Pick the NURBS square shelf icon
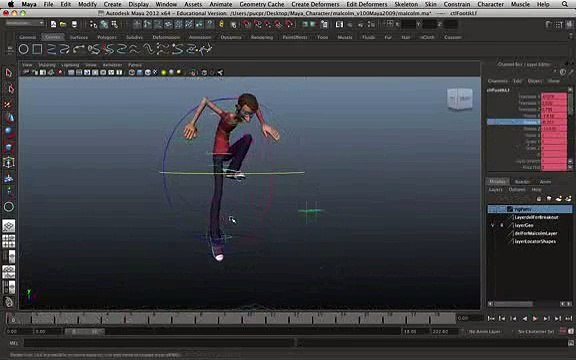Image resolution: width=576 pixels, height=360 pixels. [x=37, y=49]
